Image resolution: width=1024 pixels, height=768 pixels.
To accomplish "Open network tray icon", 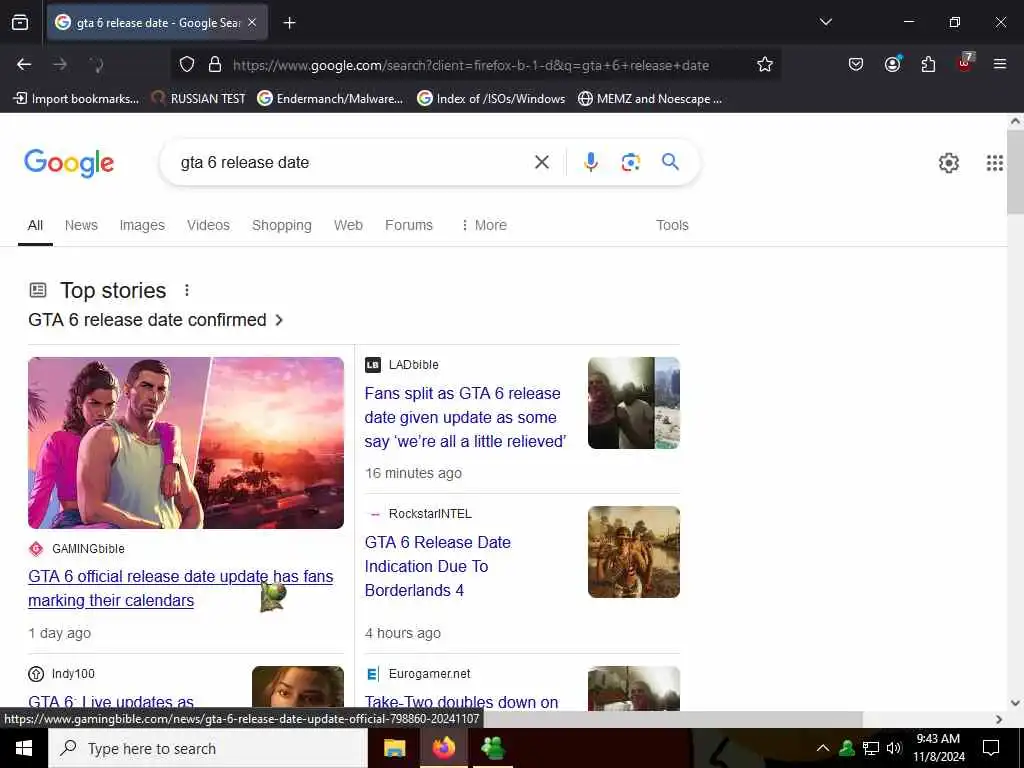I will pos(871,748).
